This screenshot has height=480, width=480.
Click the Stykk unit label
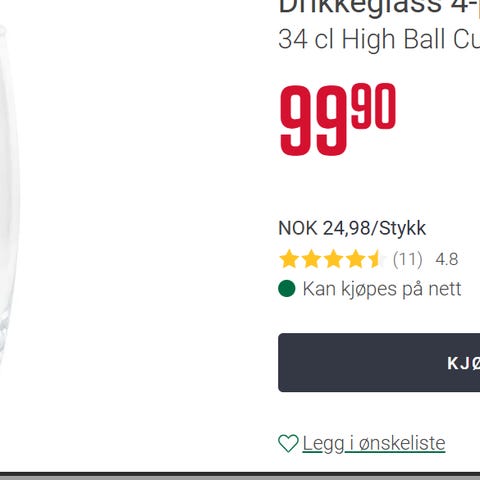coord(402,228)
